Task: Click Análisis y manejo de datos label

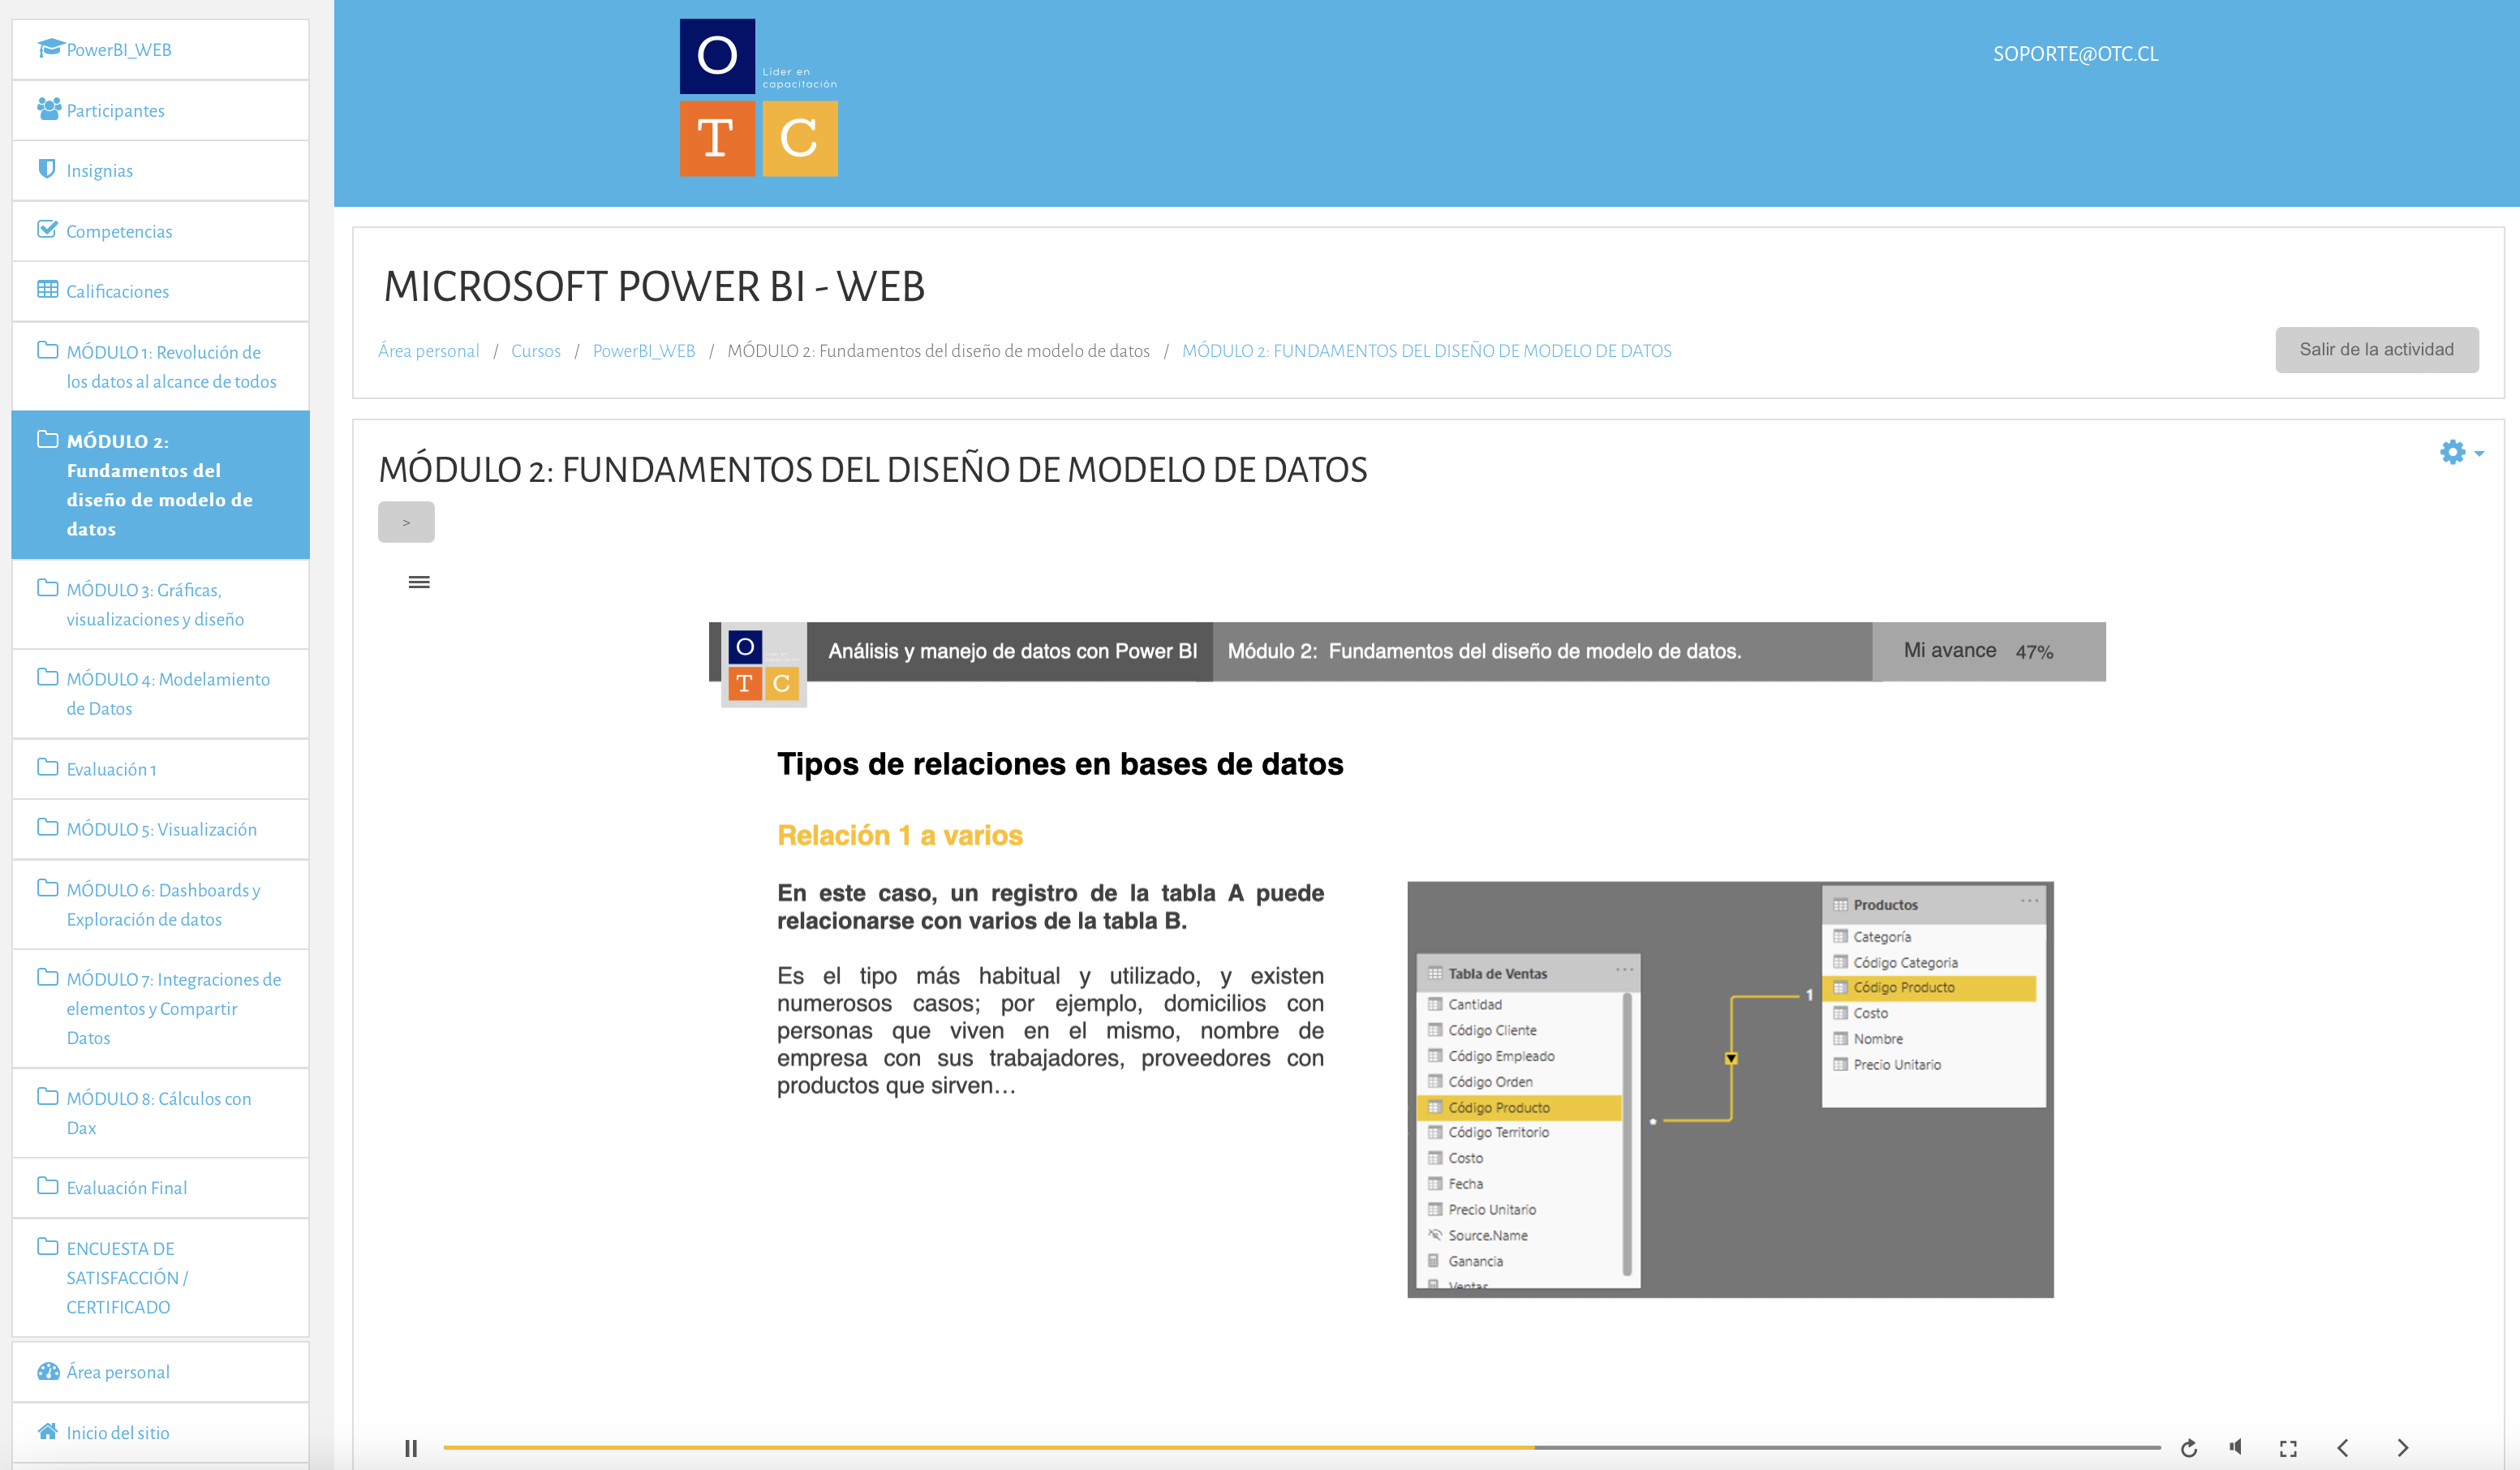Action: (x=1012, y=651)
